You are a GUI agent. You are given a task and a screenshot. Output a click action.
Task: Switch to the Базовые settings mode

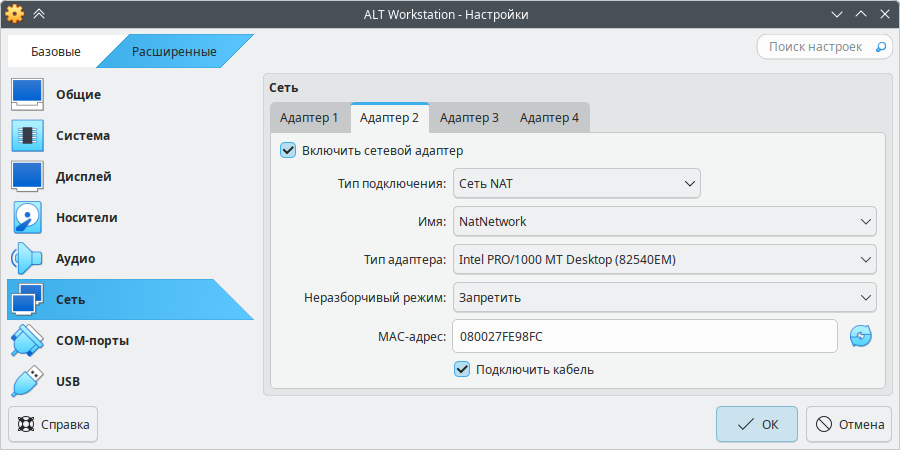56,51
